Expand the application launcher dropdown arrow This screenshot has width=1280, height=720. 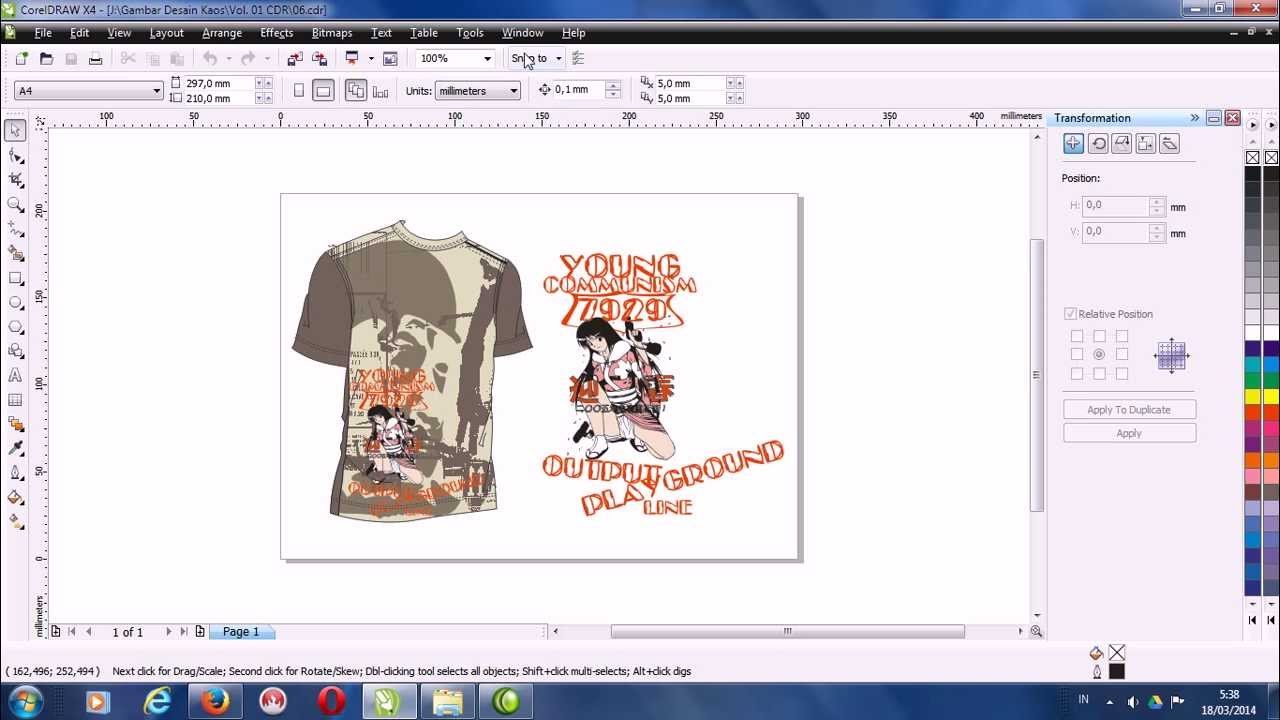(x=371, y=59)
